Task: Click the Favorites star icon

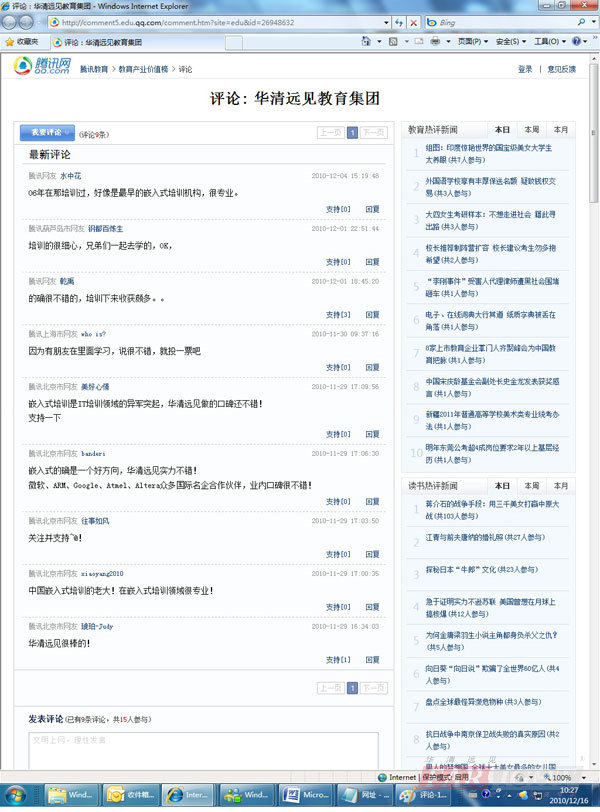Action: [x=10, y=42]
